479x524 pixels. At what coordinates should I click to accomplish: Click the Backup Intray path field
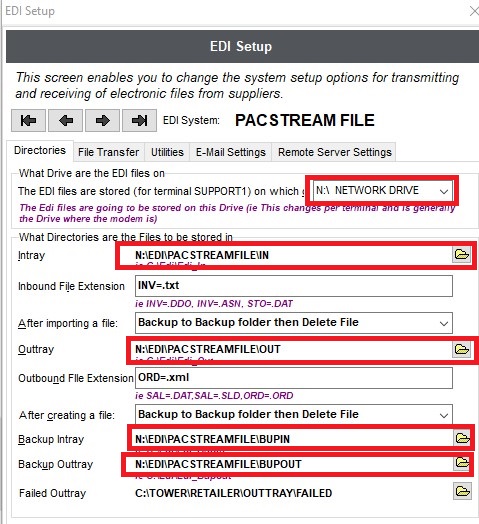[x=293, y=439]
